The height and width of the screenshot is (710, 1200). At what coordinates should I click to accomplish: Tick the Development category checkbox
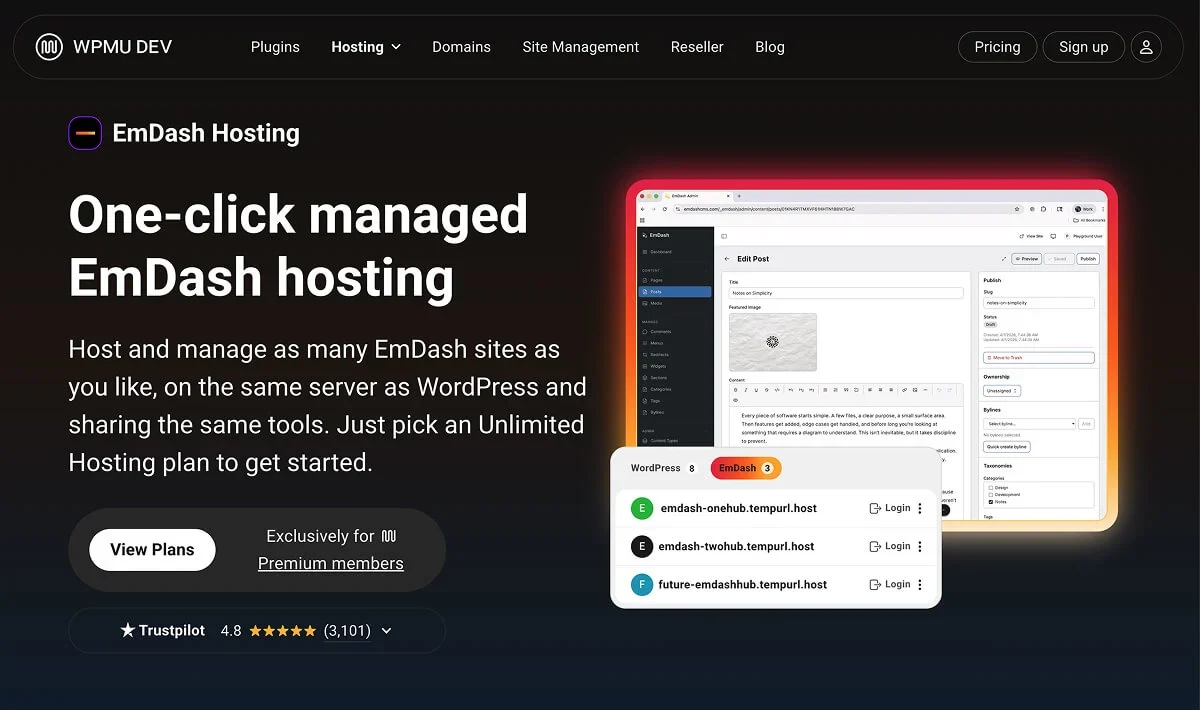pos(990,495)
